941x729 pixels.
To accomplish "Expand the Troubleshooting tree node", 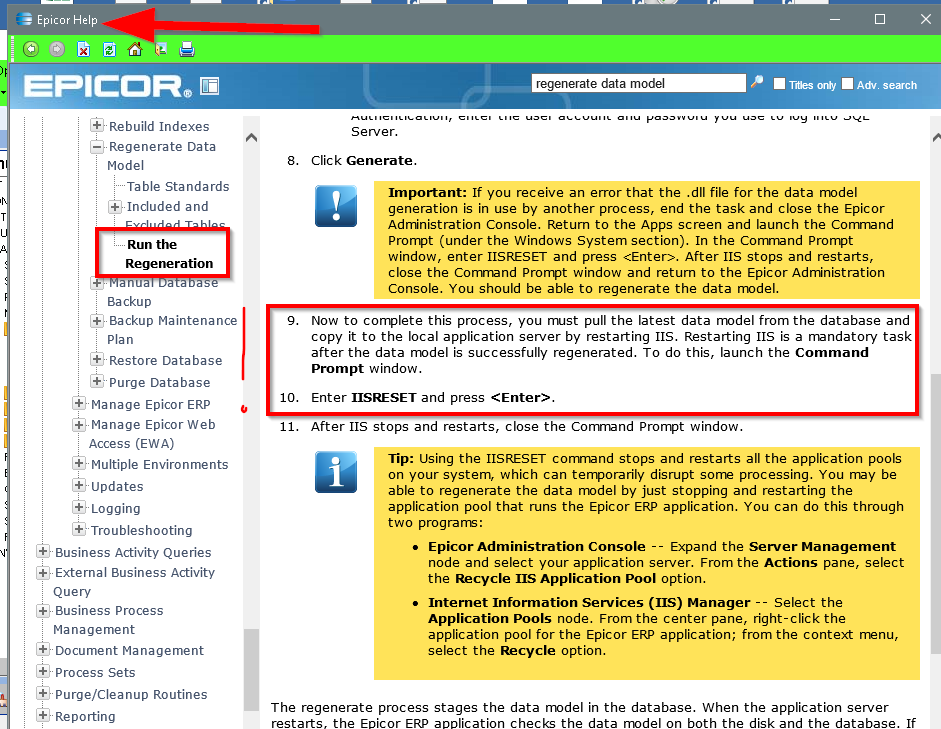I will click(79, 529).
